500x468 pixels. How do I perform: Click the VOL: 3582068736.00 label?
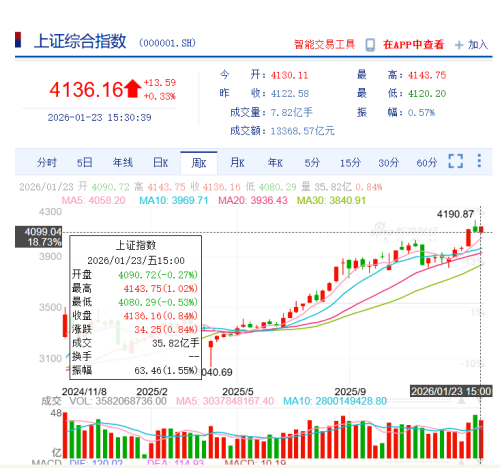118,401
